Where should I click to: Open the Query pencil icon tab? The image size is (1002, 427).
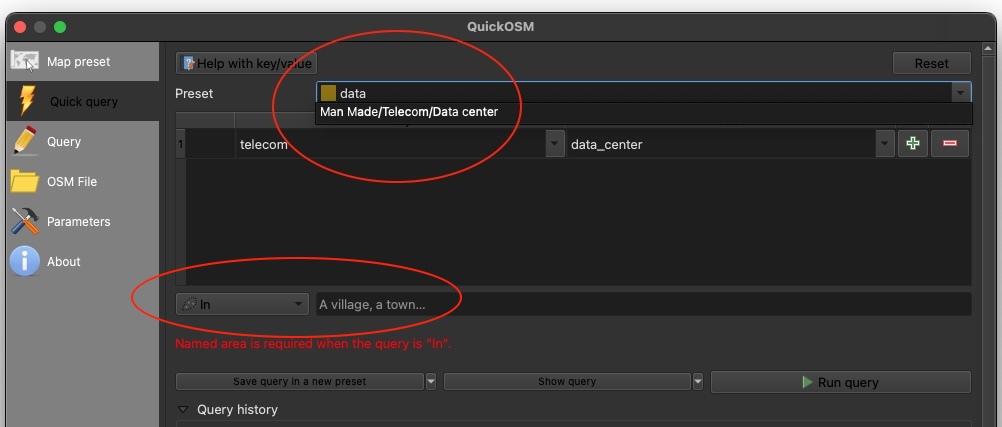25,141
